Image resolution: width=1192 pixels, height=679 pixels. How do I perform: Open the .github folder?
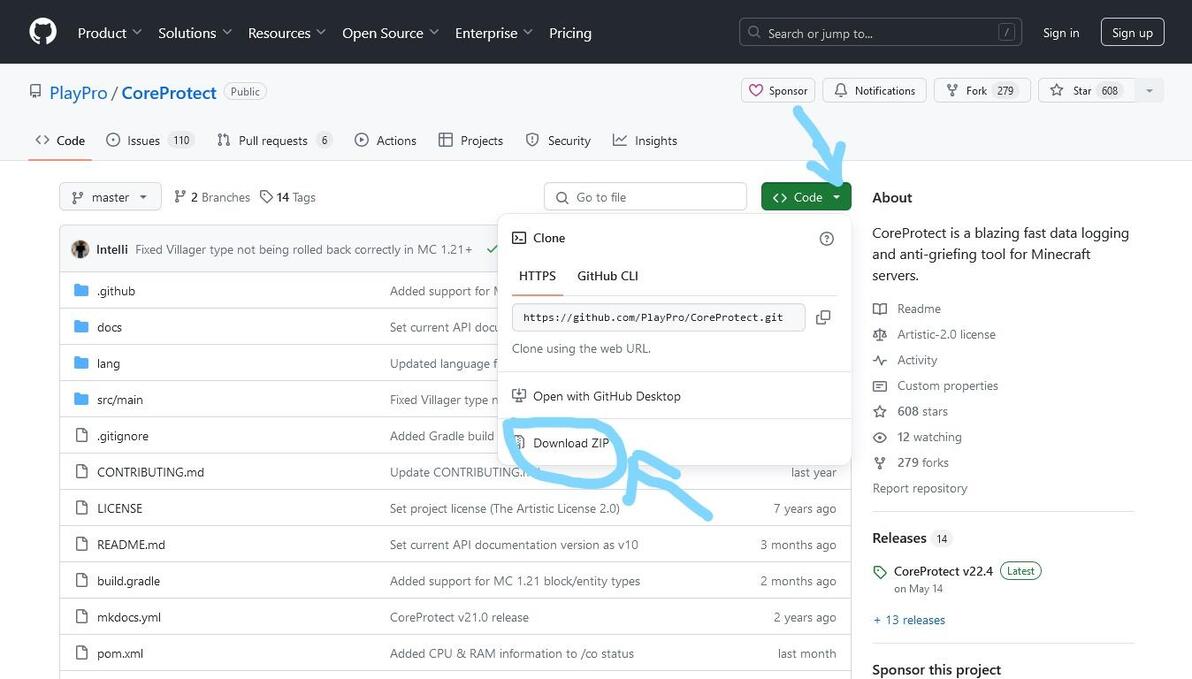click(116, 291)
